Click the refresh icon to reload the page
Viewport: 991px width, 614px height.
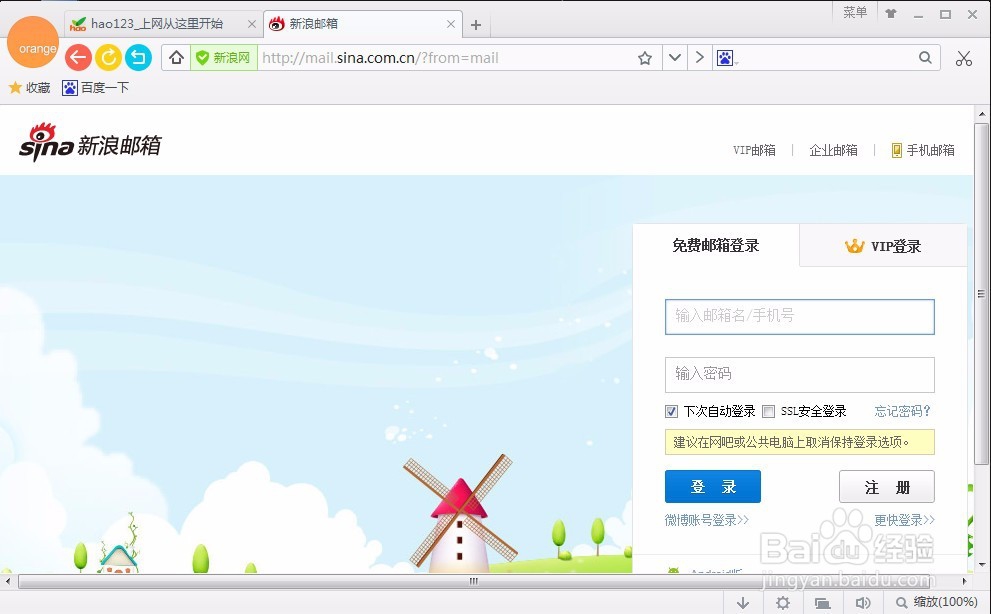tap(108, 57)
